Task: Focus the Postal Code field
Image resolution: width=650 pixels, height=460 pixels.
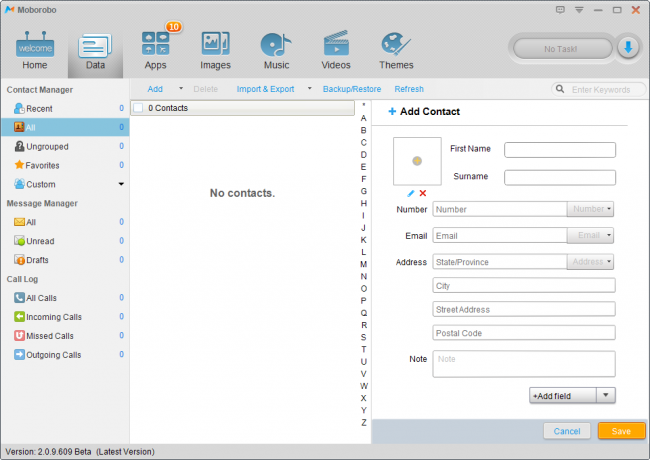Action: 524,333
